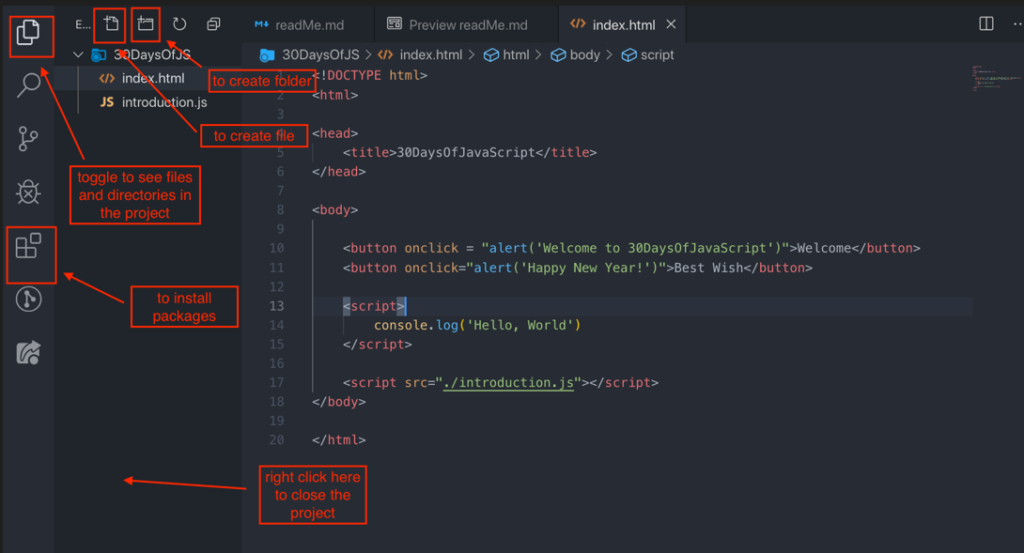Image resolution: width=1024 pixels, height=553 pixels.
Task: Place cursor on the console.log line
Action: [x=477, y=325]
